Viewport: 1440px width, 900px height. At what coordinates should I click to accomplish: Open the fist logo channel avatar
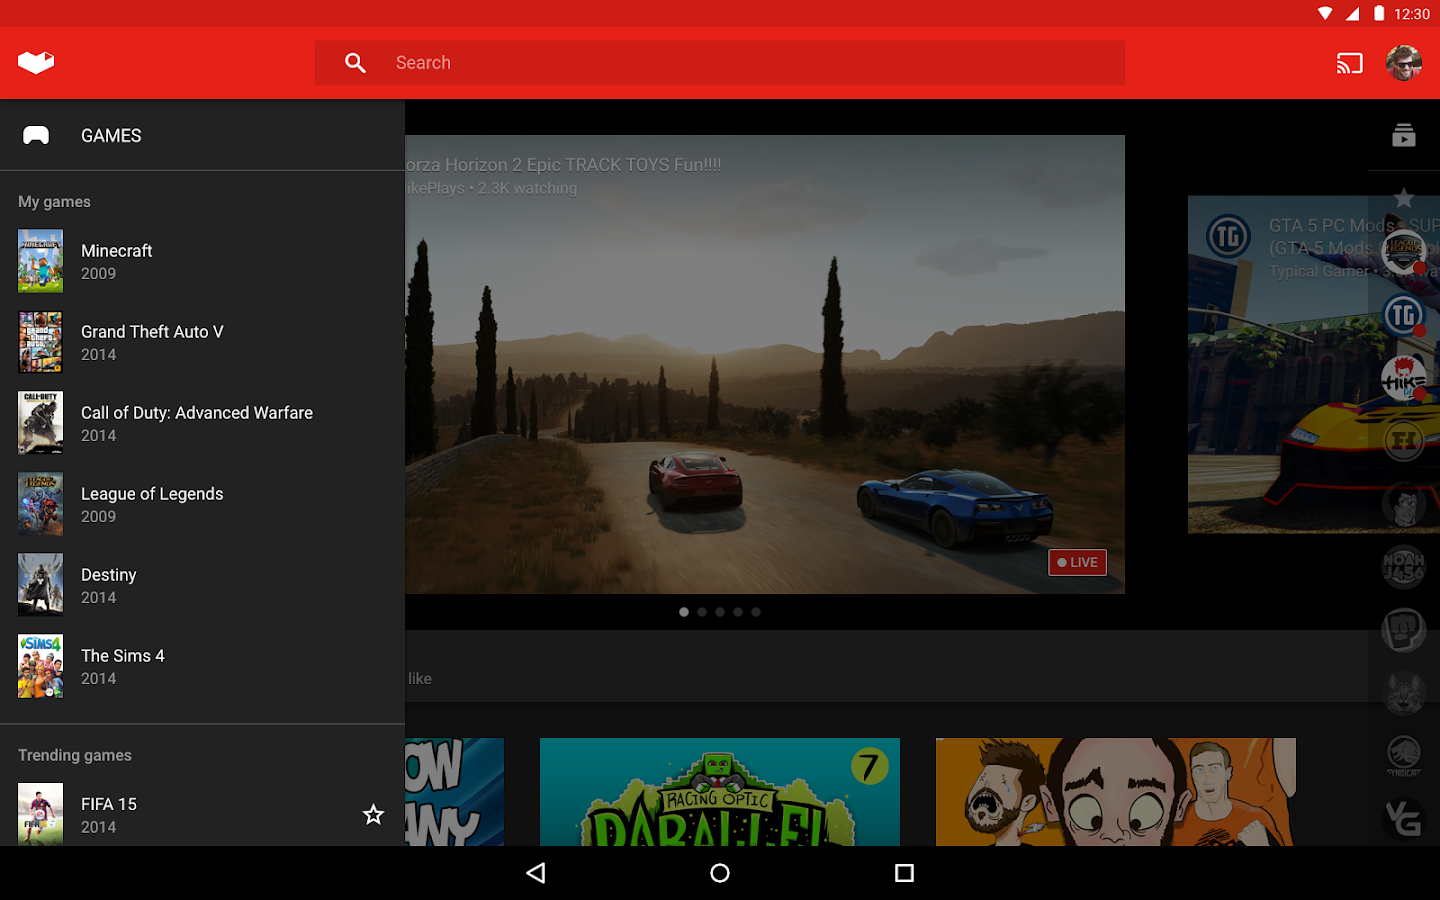(x=1404, y=630)
